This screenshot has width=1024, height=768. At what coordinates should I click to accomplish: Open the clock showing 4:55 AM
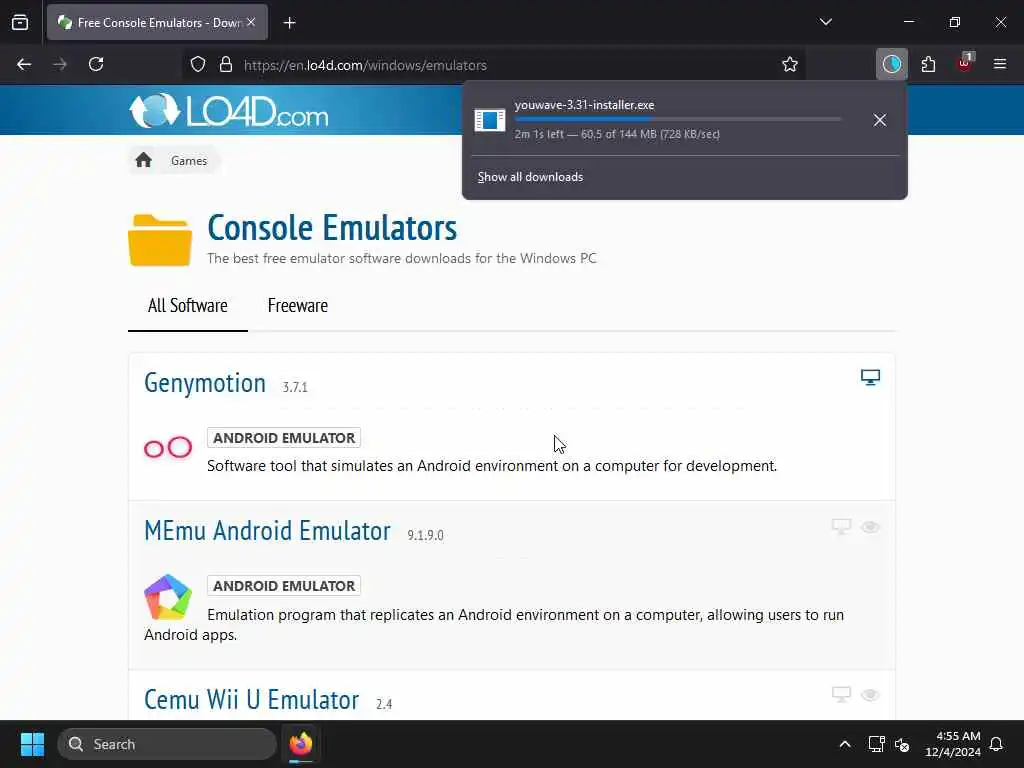(952, 744)
